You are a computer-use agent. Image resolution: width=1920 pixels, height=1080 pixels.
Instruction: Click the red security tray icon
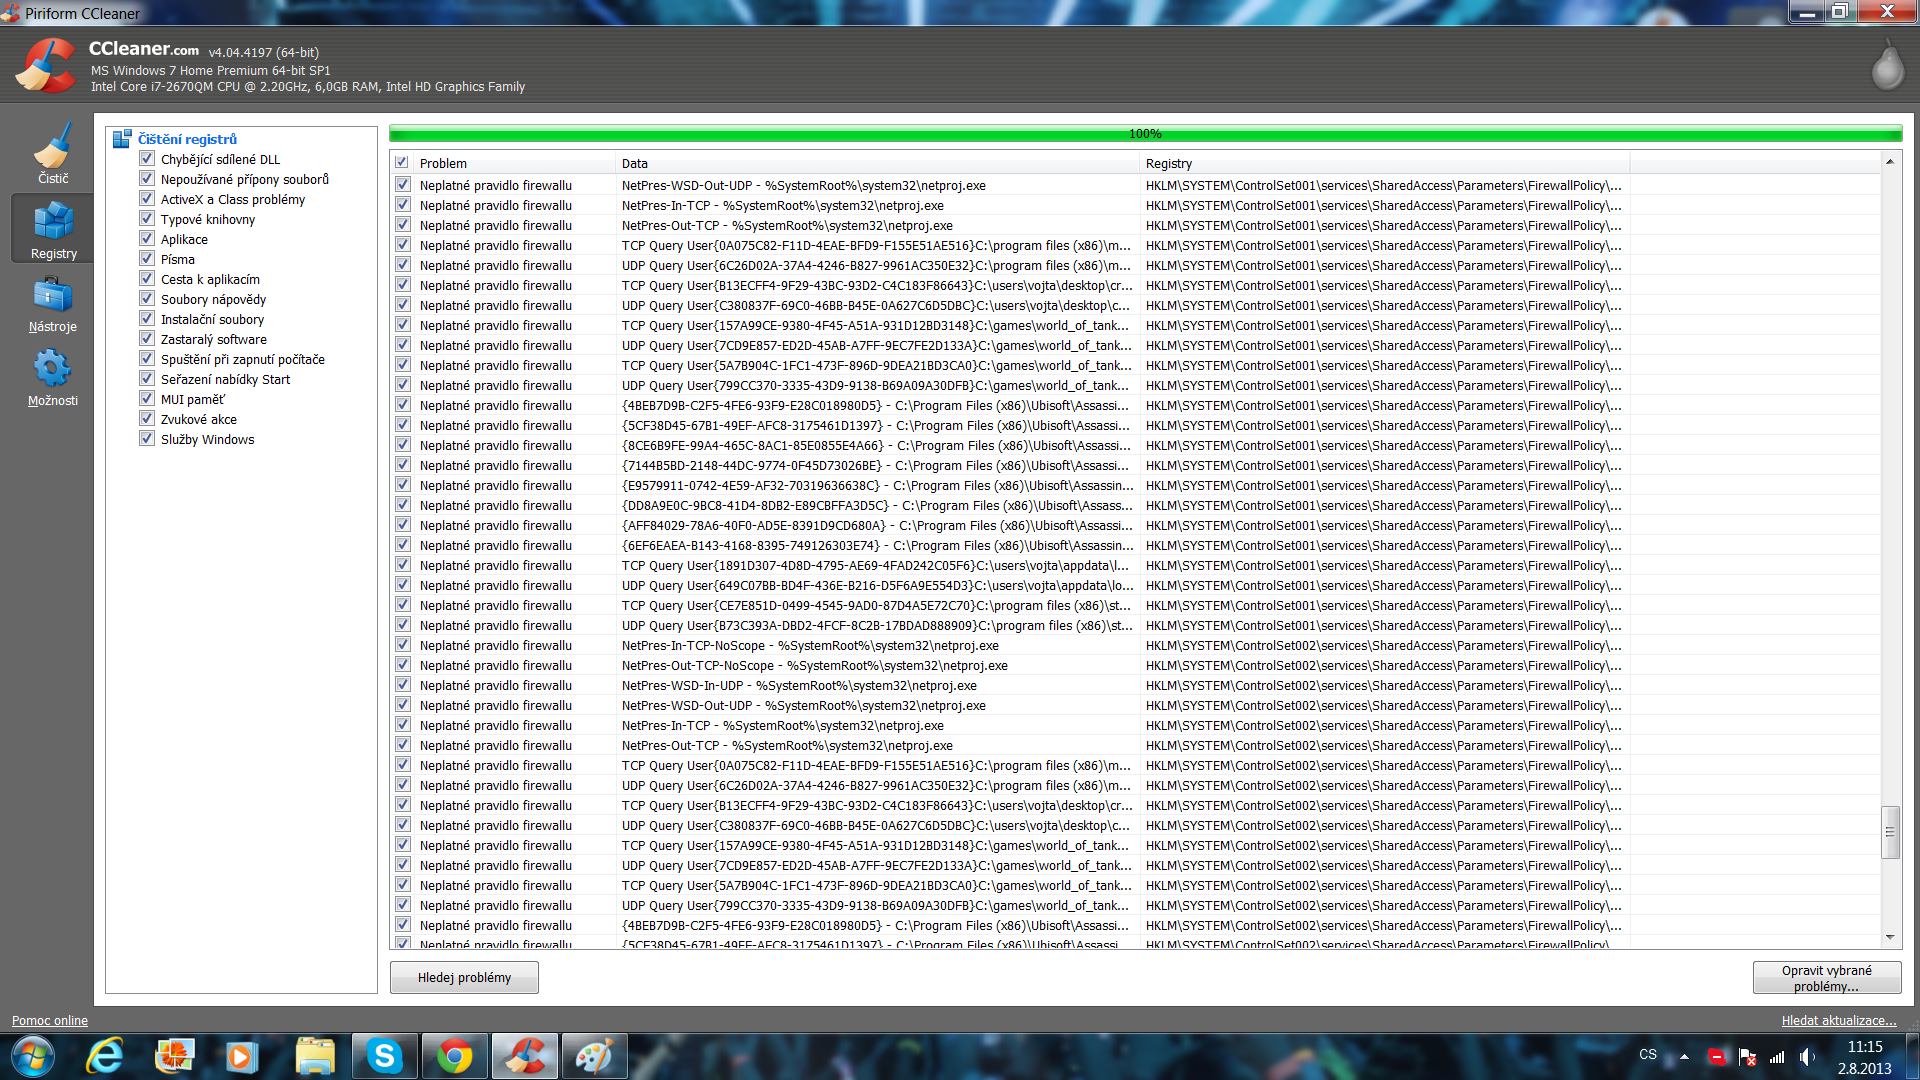[x=1717, y=1056]
